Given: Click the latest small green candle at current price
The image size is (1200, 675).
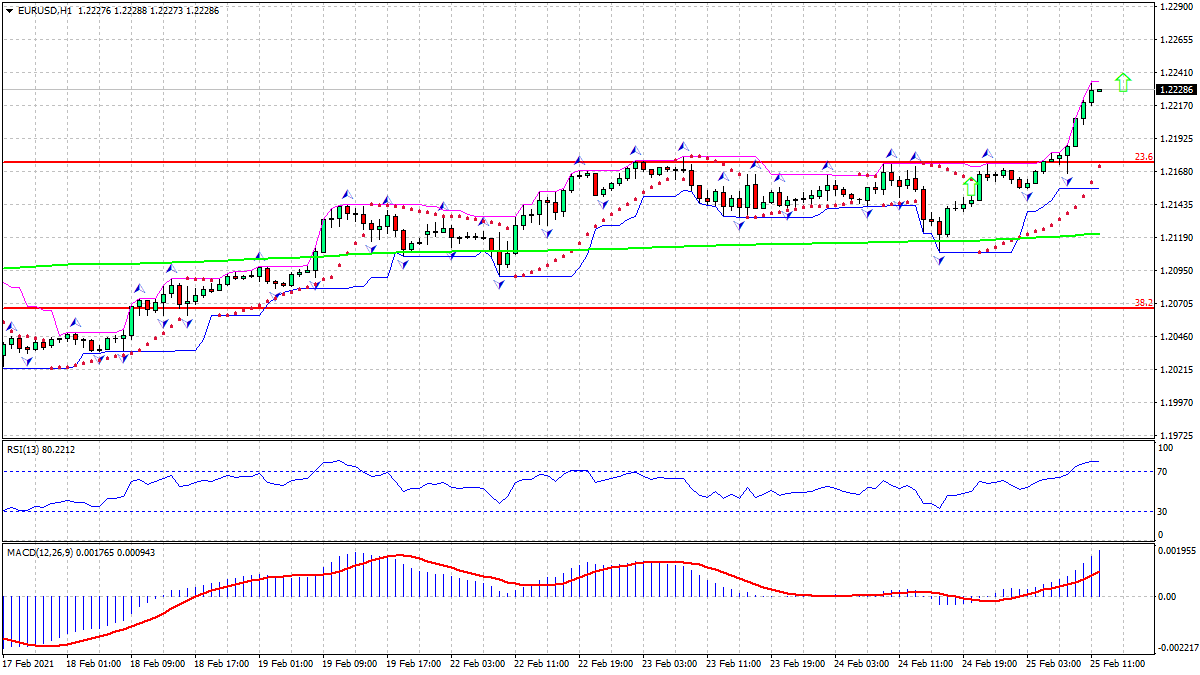Looking at the screenshot, I should pyautogui.click(x=1099, y=91).
